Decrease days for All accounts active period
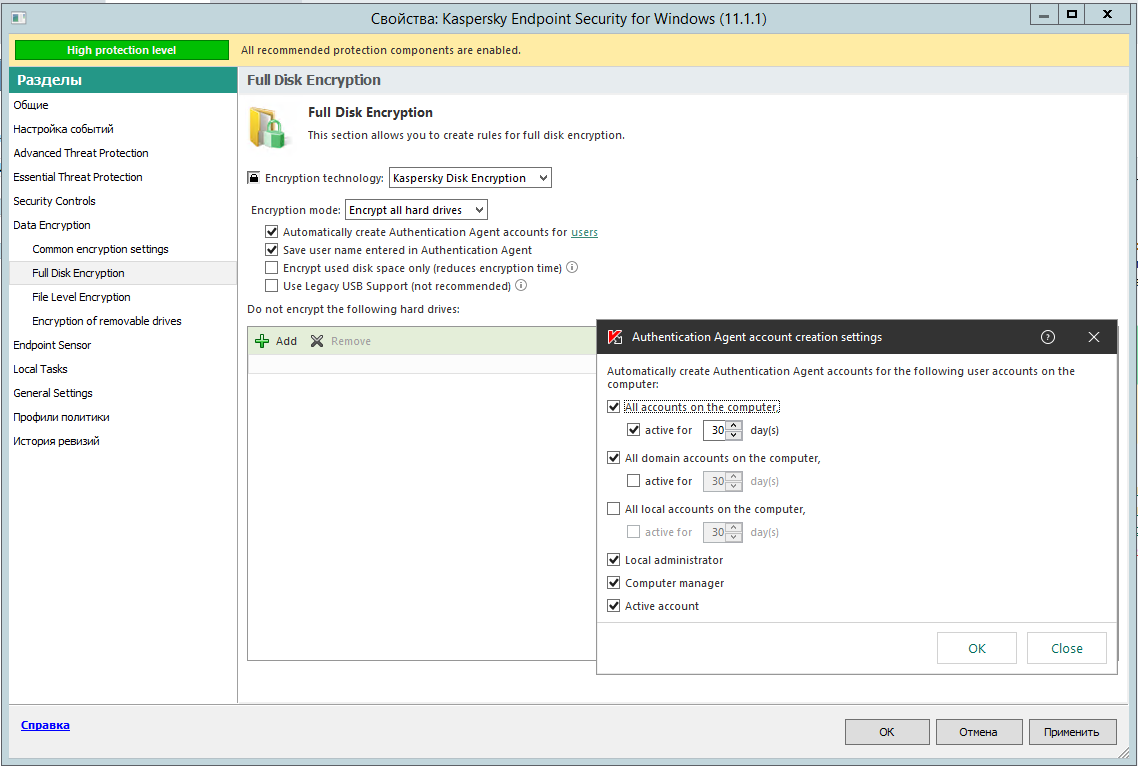 click(734, 435)
